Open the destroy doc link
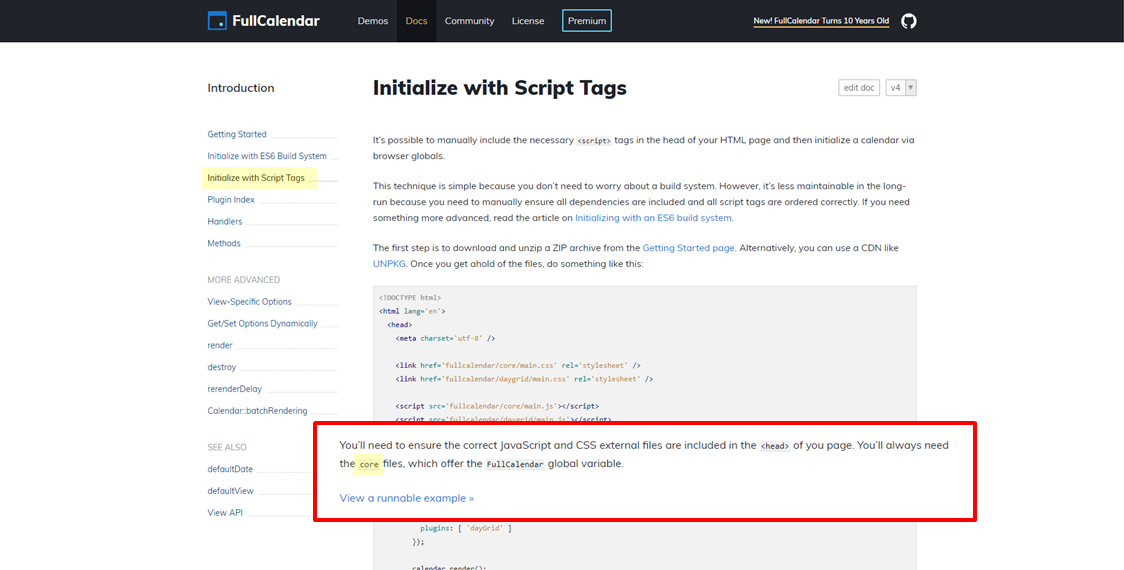Image resolution: width=1124 pixels, height=570 pixels. point(222,367)
